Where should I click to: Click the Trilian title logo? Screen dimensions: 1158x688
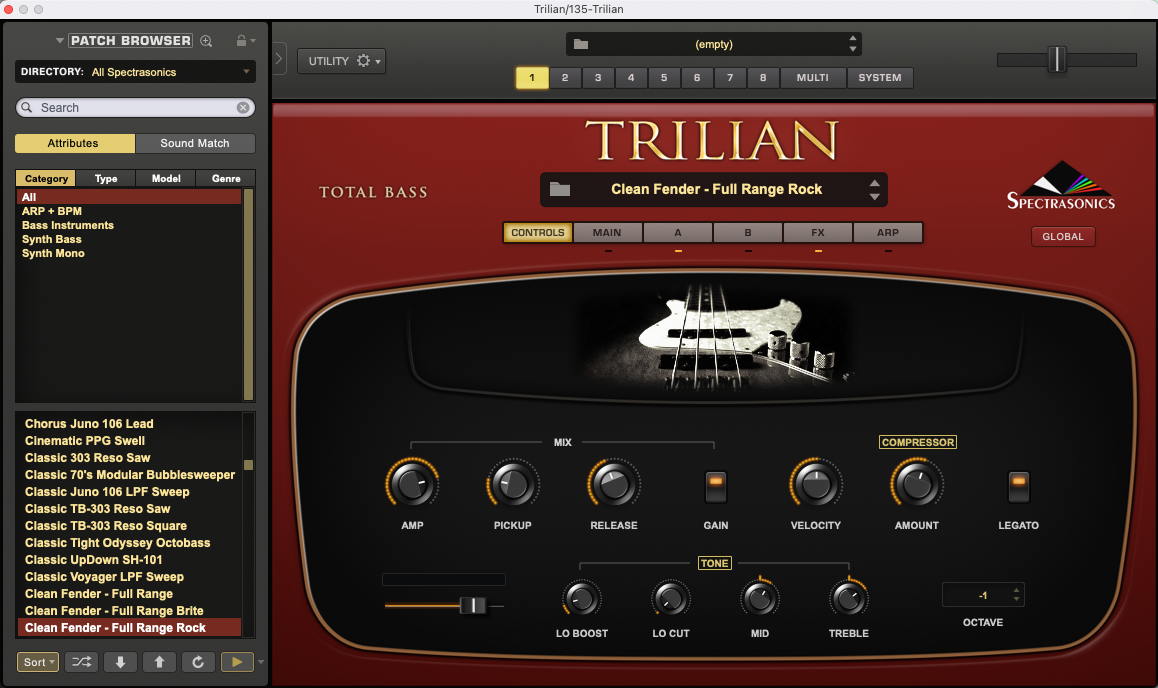[x=713, y=140]
